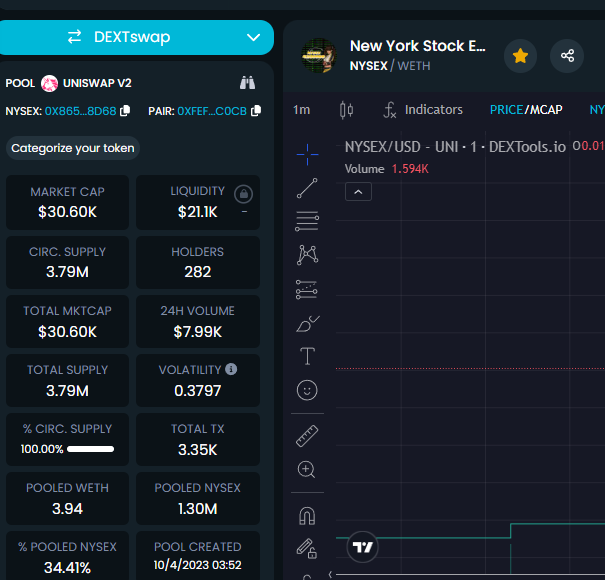Click the Total Mktcap $30.60K card
The width and height of the screenshot is (605, 580).
coord(68,321)
